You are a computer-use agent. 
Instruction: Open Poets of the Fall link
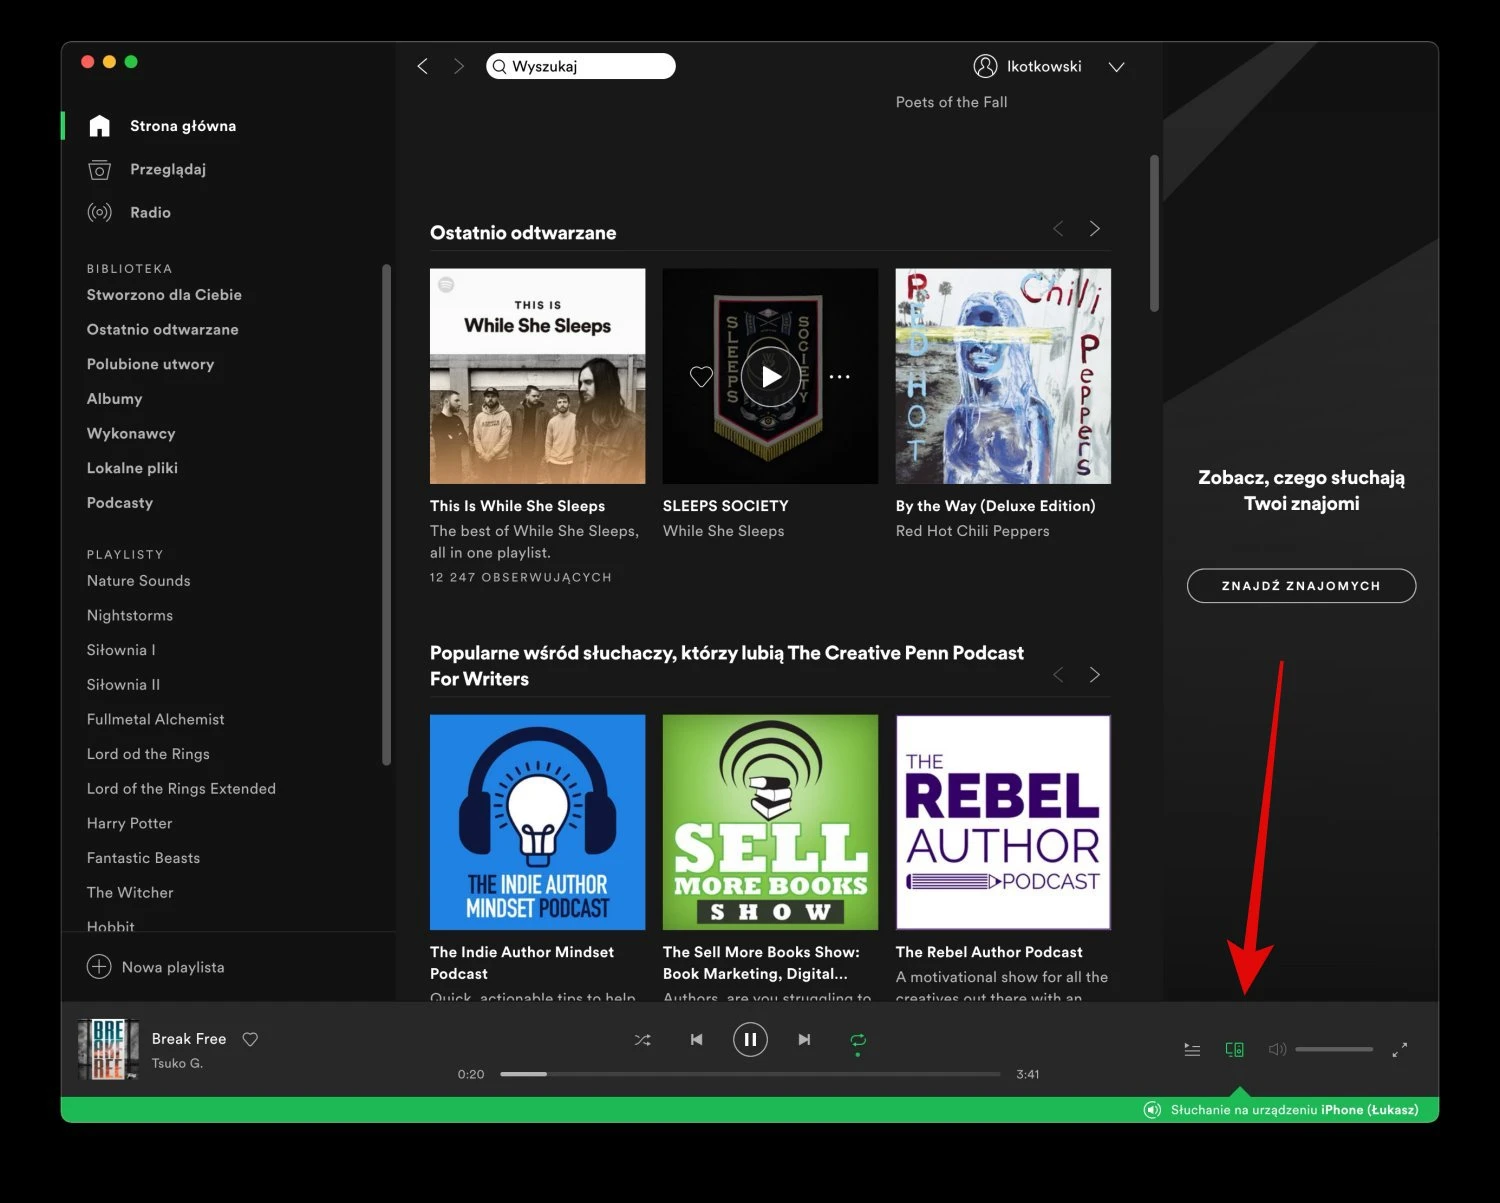[x=951, y=102]
